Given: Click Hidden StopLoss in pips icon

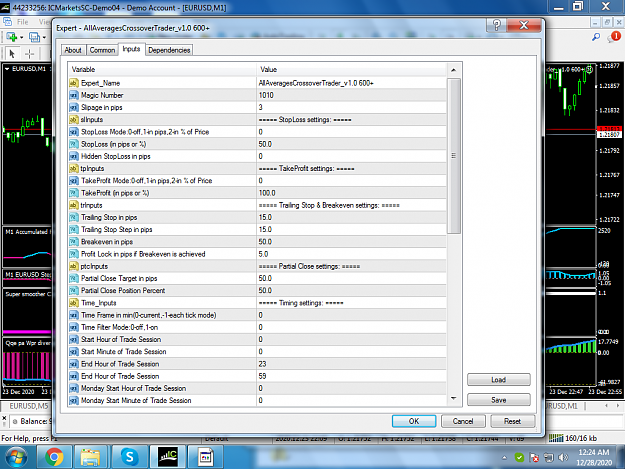Looking at the screenshot, I should tap(74, 156).
